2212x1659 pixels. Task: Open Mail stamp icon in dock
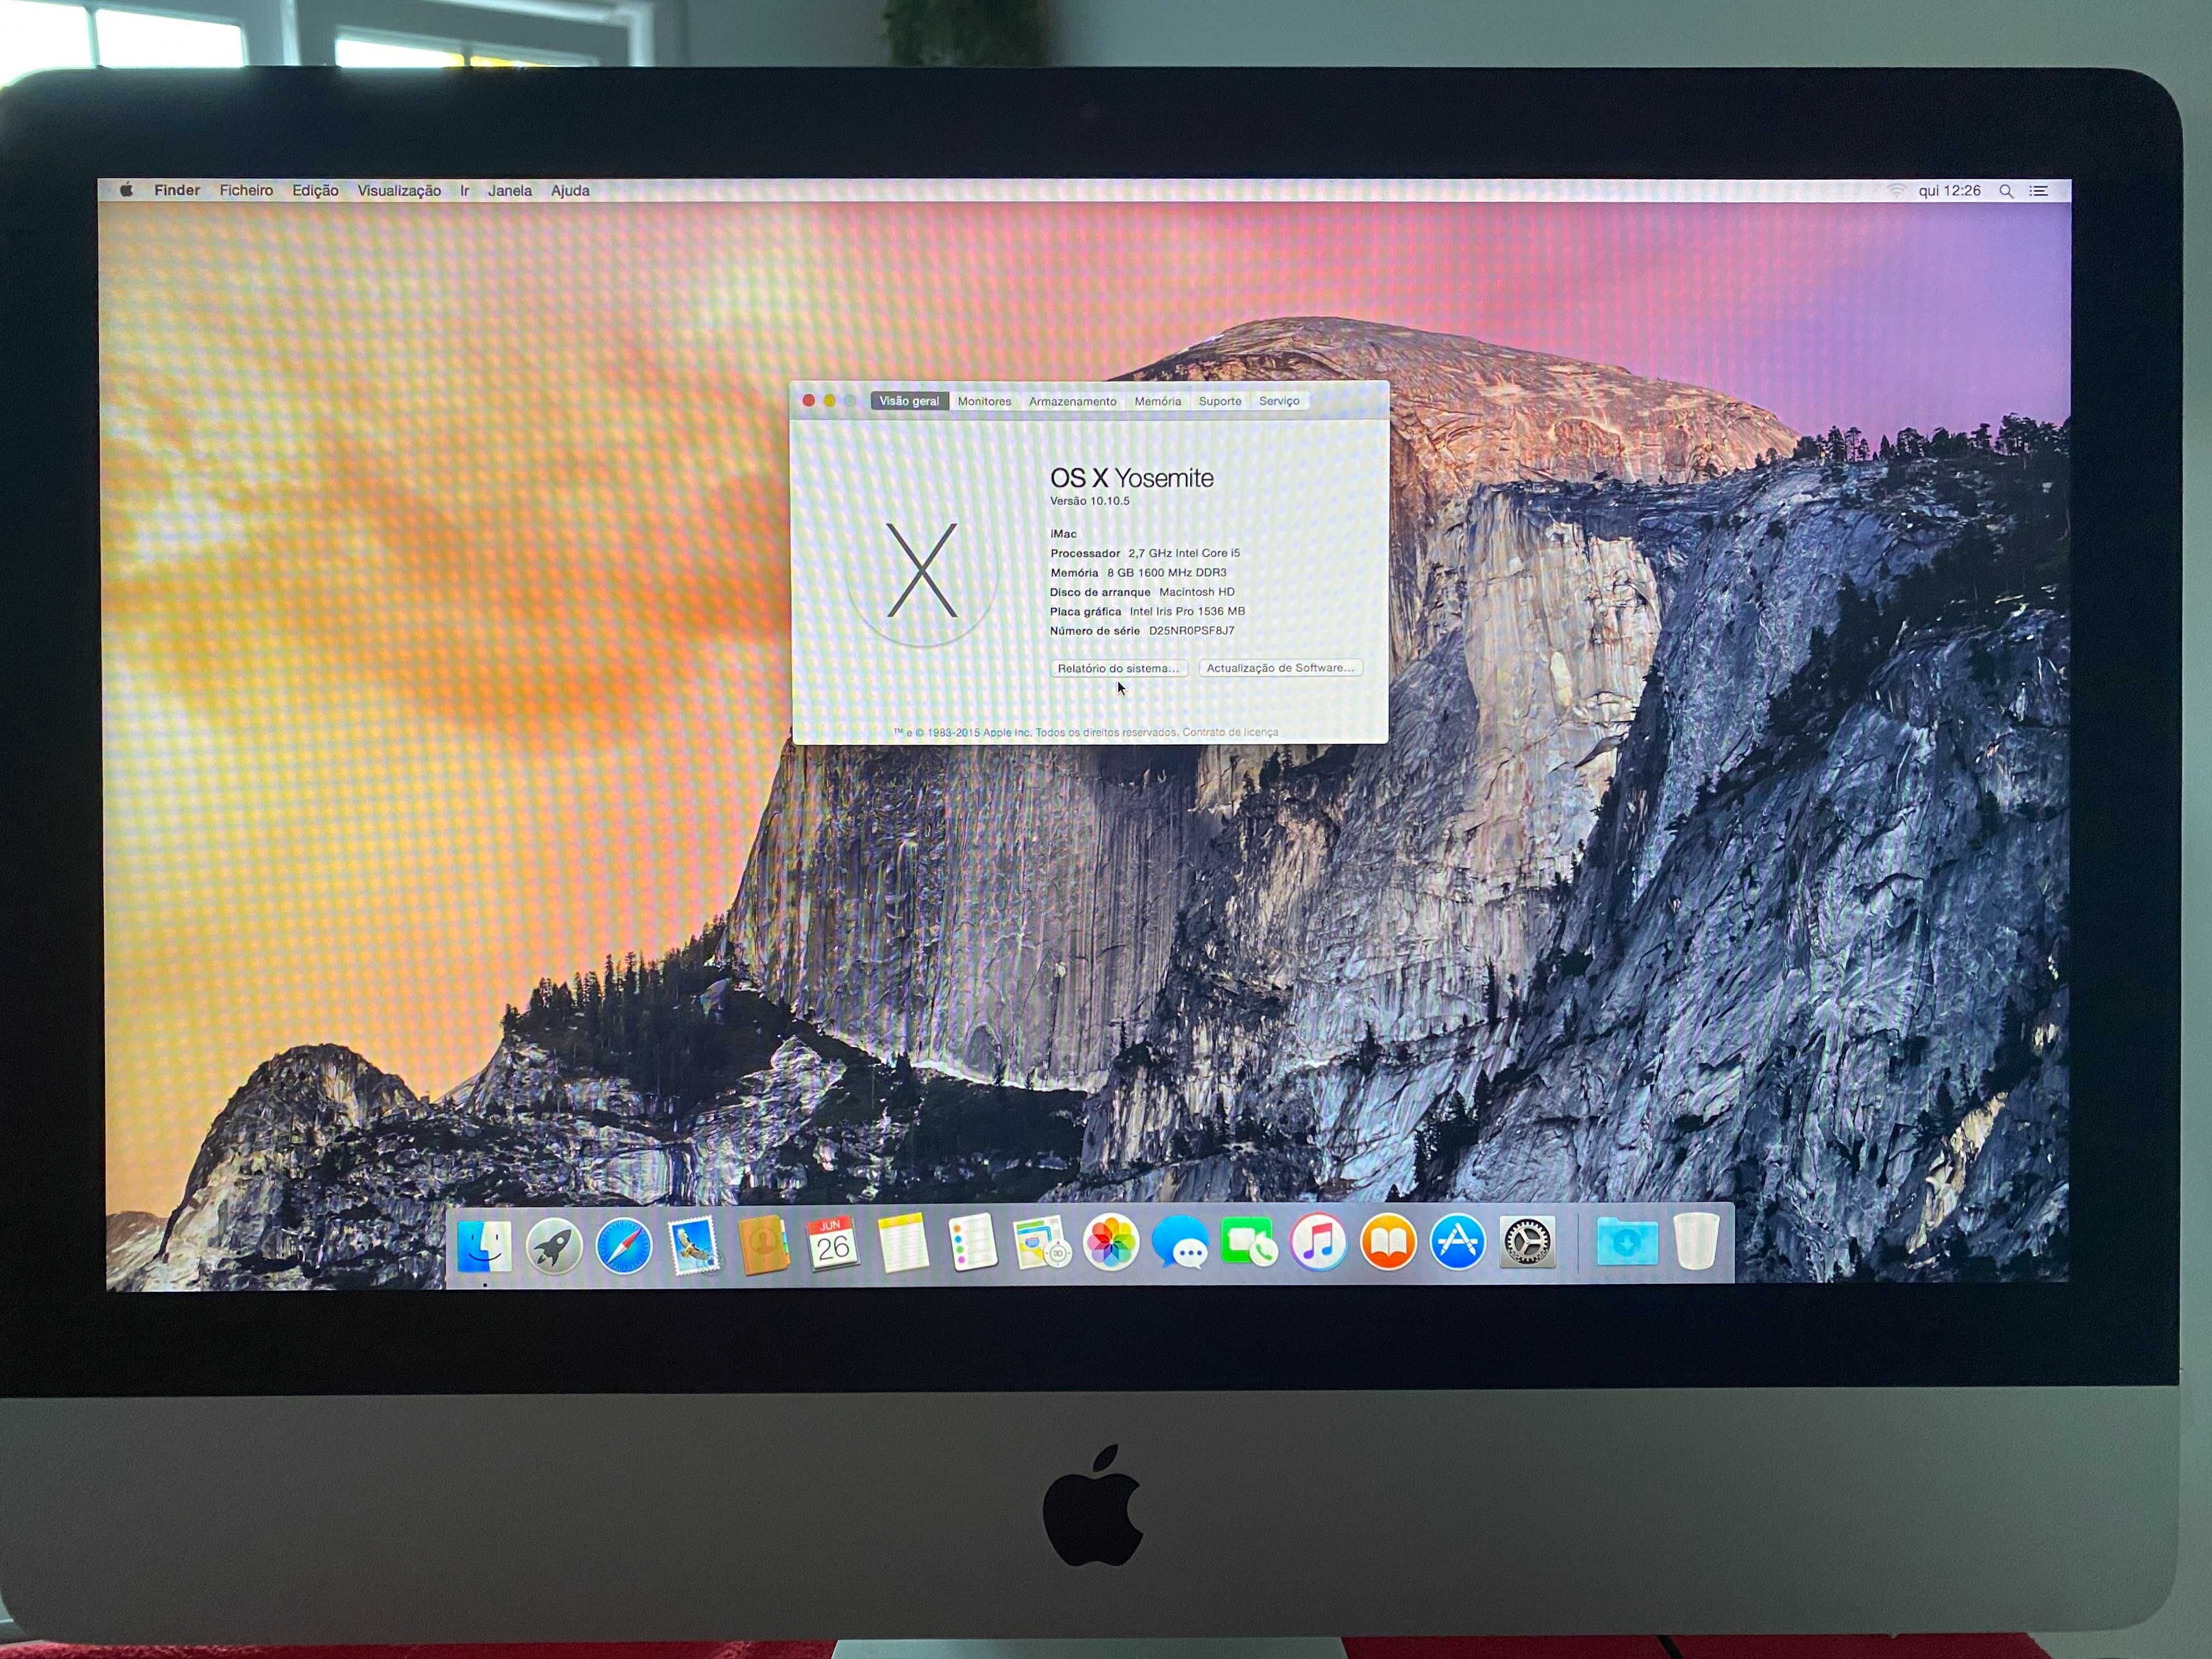pos(694,1245)
